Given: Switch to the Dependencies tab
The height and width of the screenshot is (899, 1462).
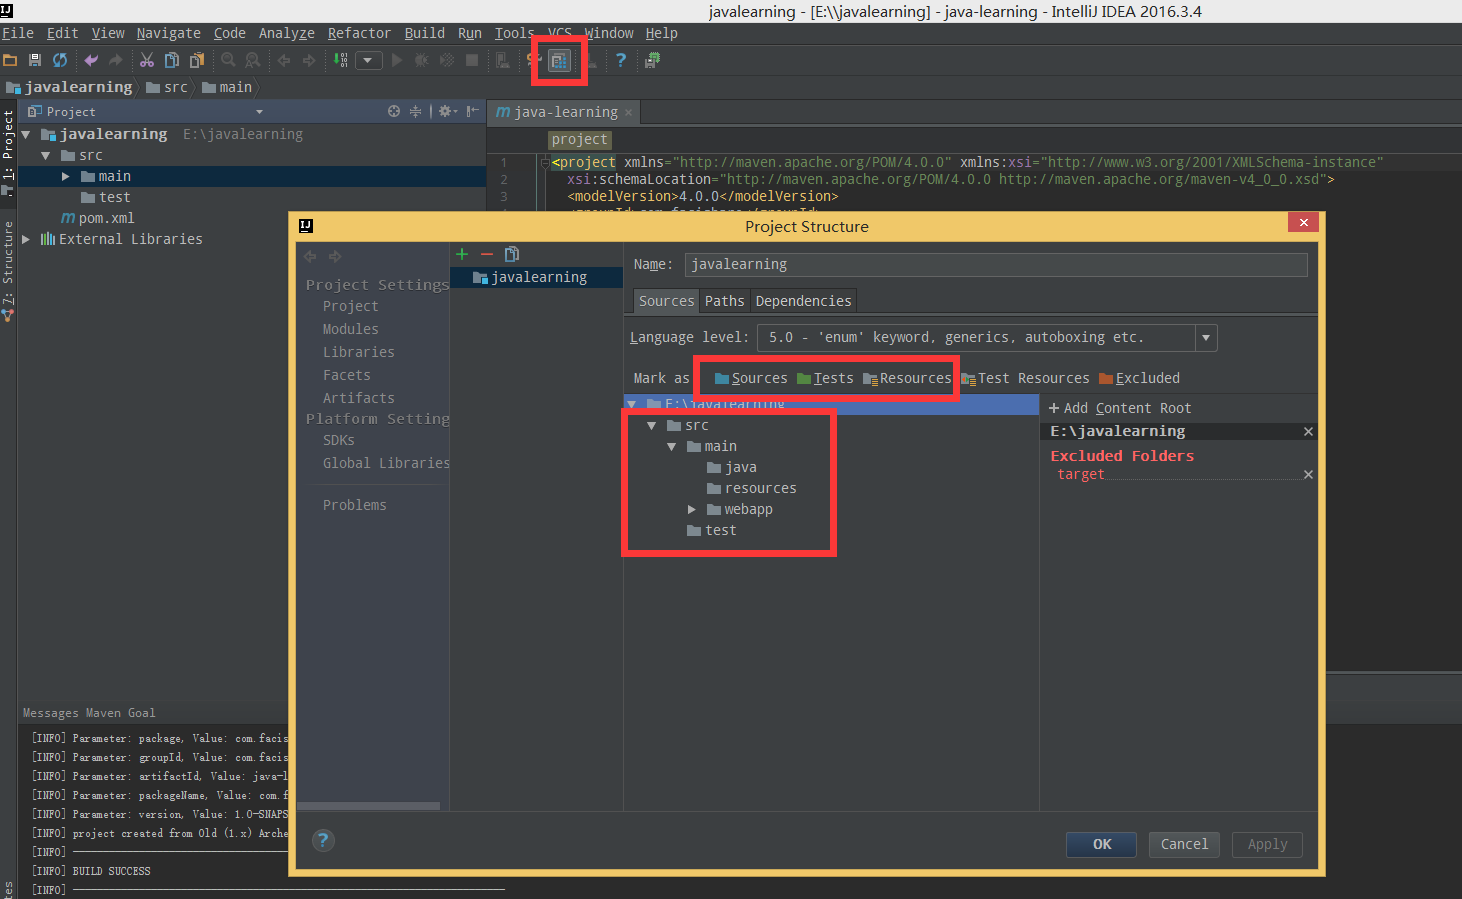Looking at the screenshot, I should (x=803, y=301).
